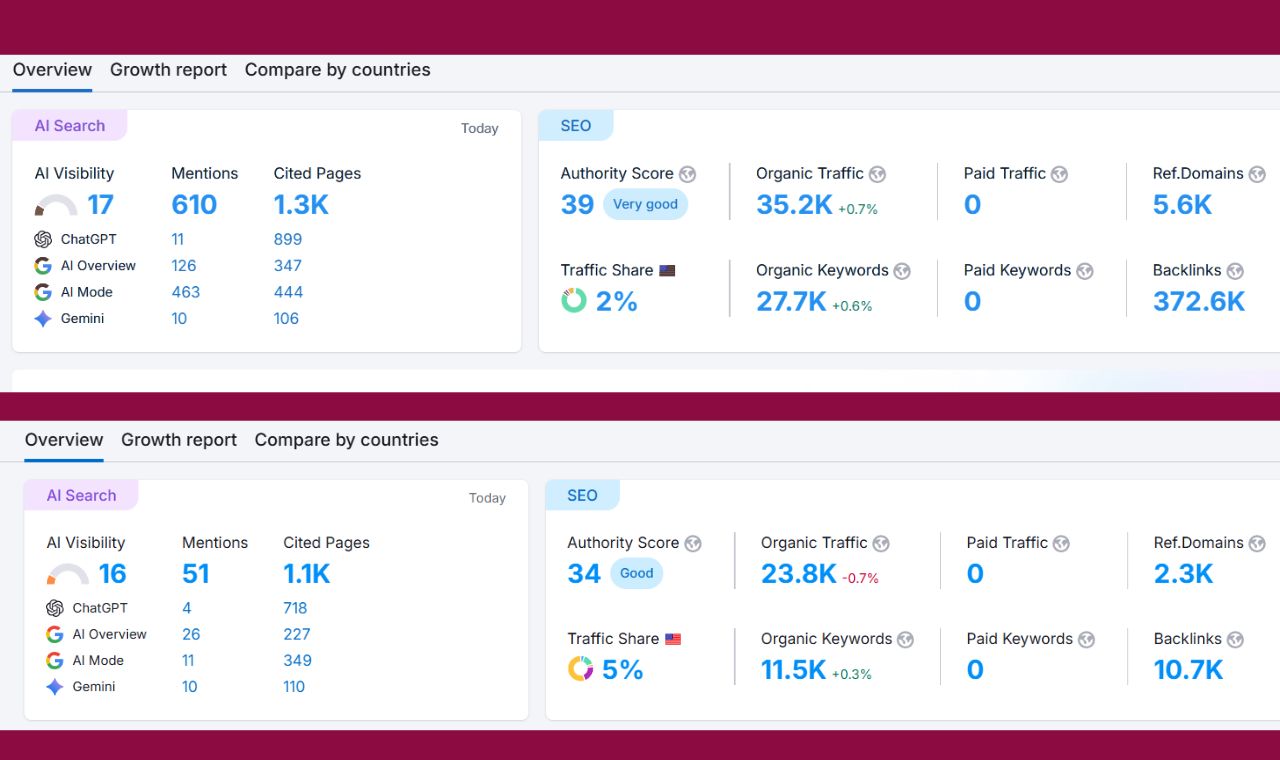Viewport: 1280px width, 760px height.
Task: Click the ChatGPT icon in the top AI Search card
Action: (x=43, y=239)
